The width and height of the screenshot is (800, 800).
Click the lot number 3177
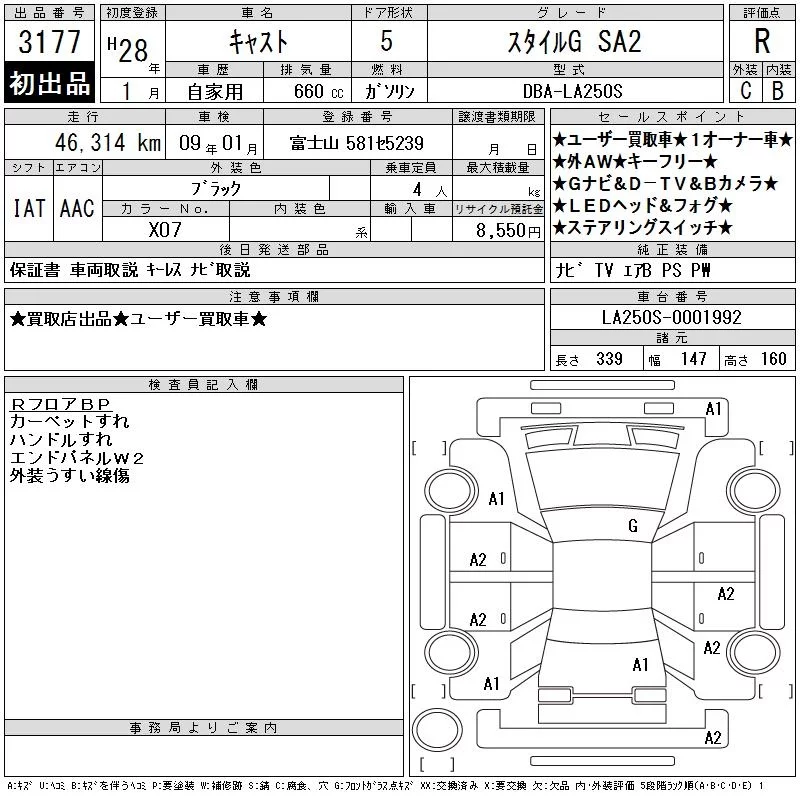49,41
